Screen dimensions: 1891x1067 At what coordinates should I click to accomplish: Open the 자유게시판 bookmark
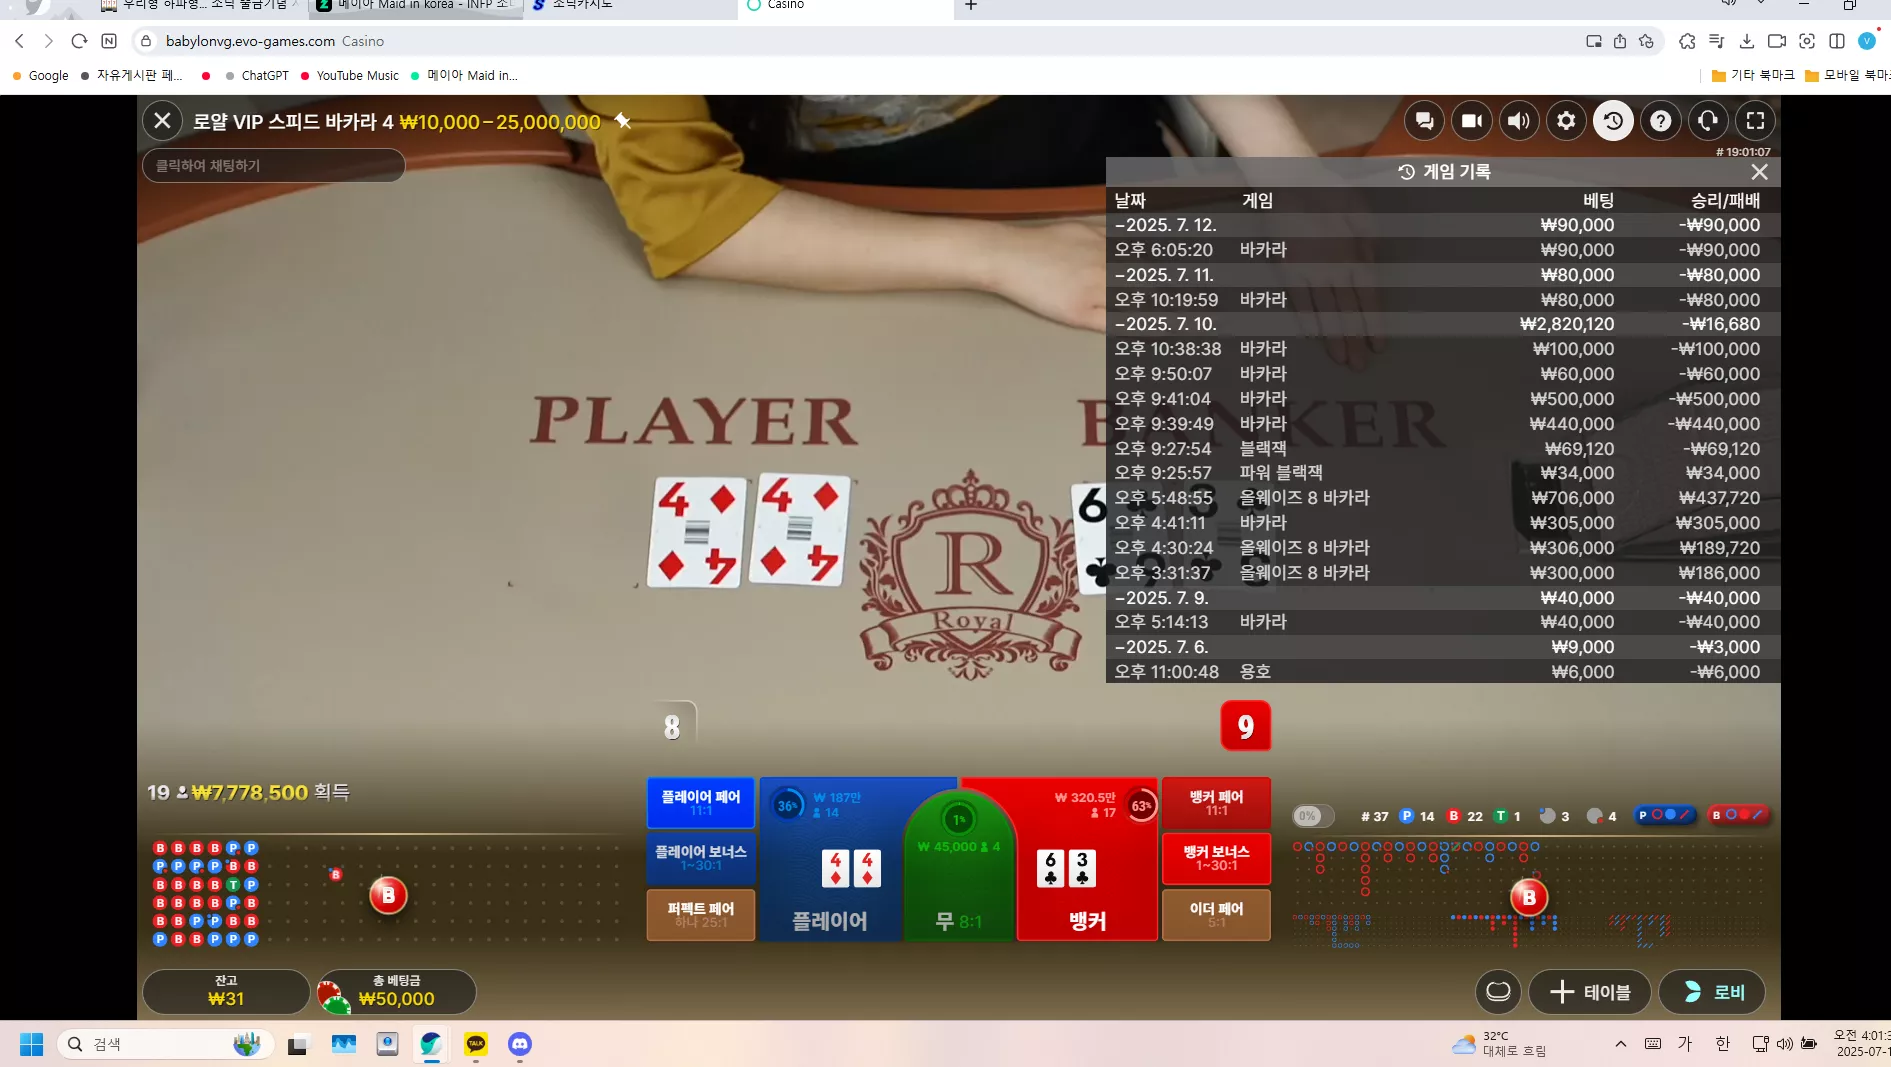131,75
